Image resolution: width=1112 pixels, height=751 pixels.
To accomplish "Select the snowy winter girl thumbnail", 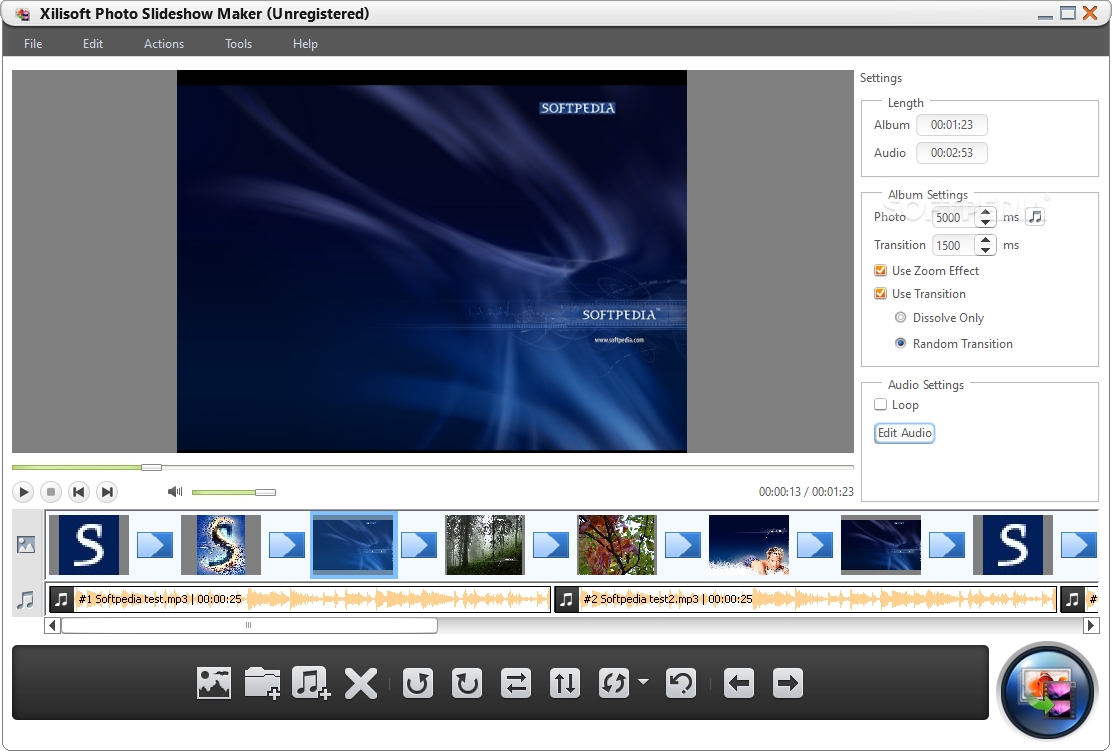I will 749,545.
